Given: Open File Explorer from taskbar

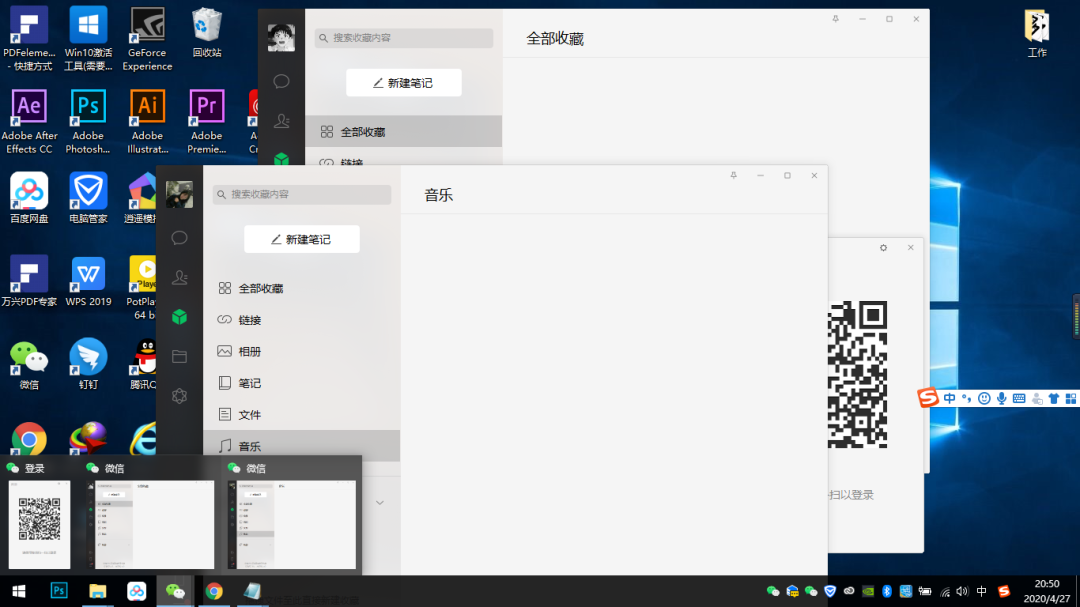Looking at the screenshot, I should click(97, 591).
